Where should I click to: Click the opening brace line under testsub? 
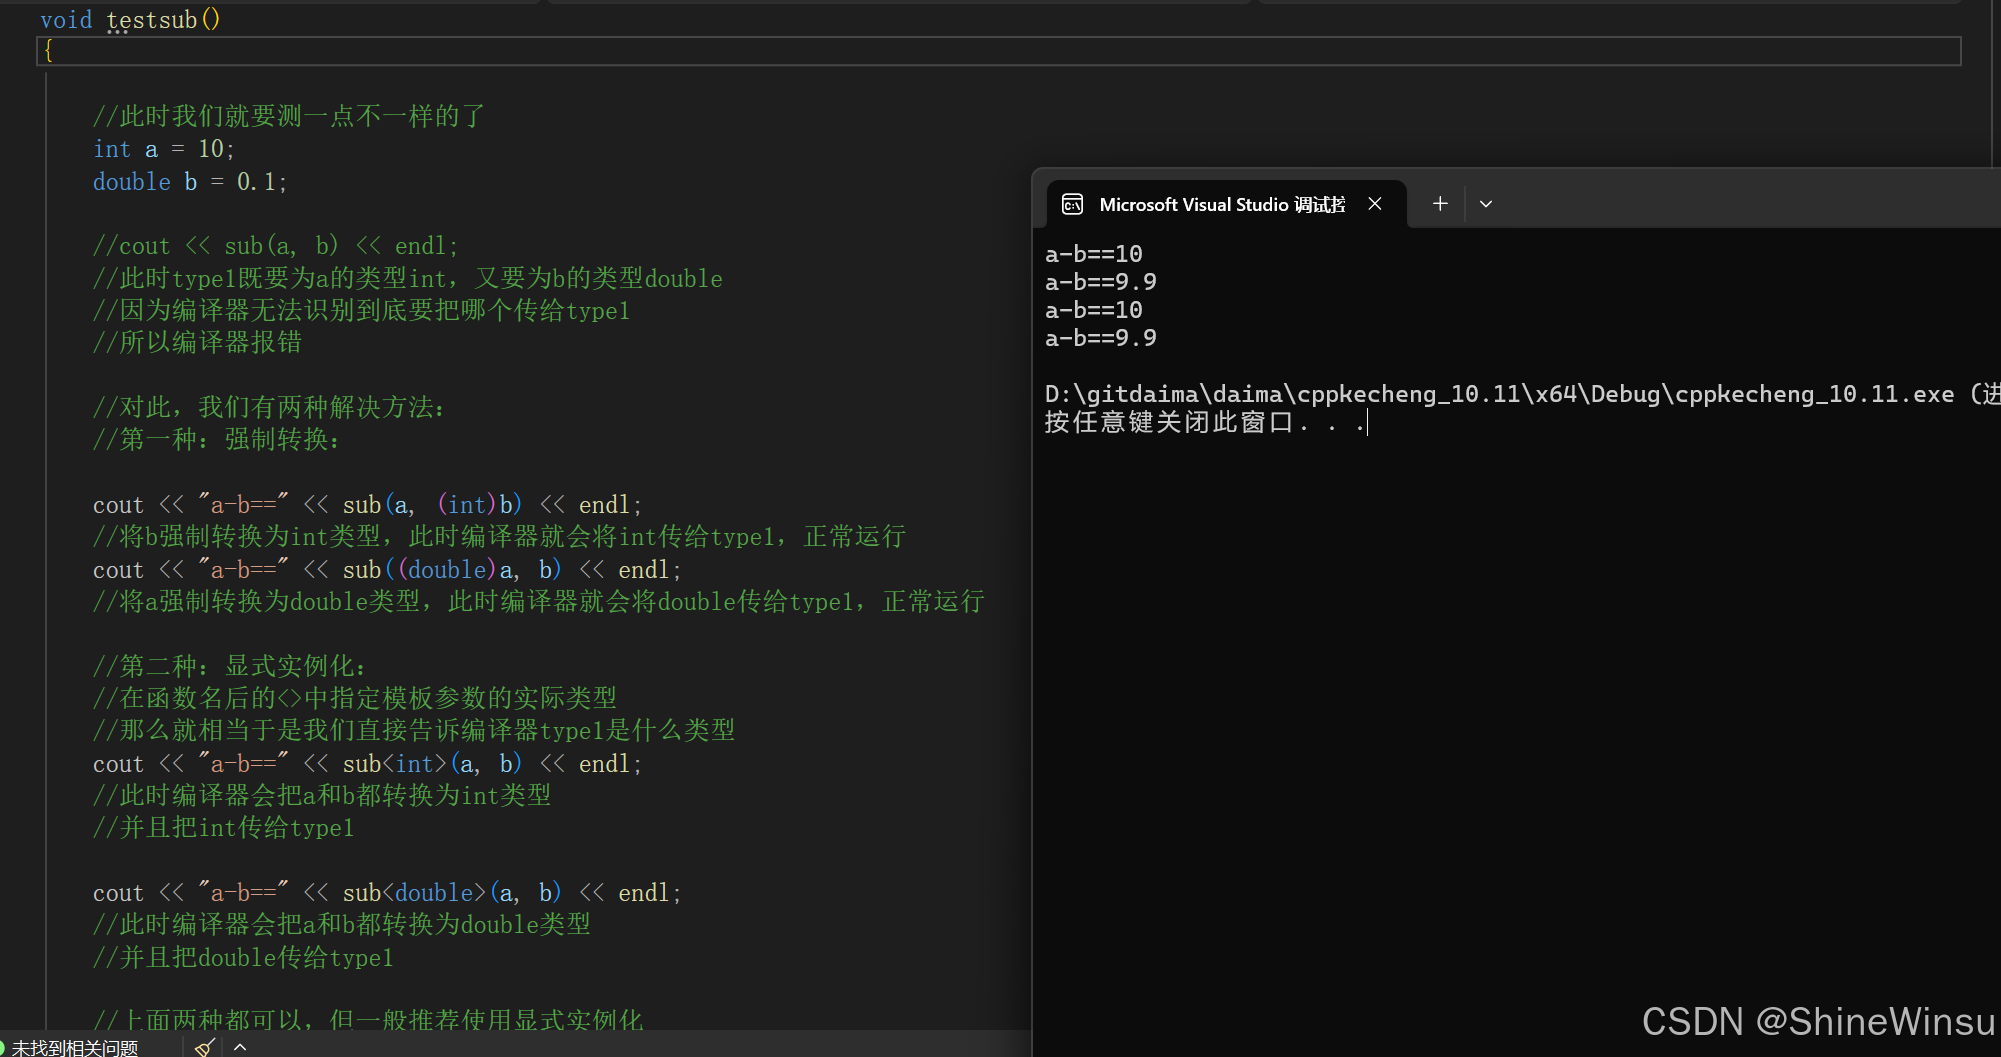[48, 51]
